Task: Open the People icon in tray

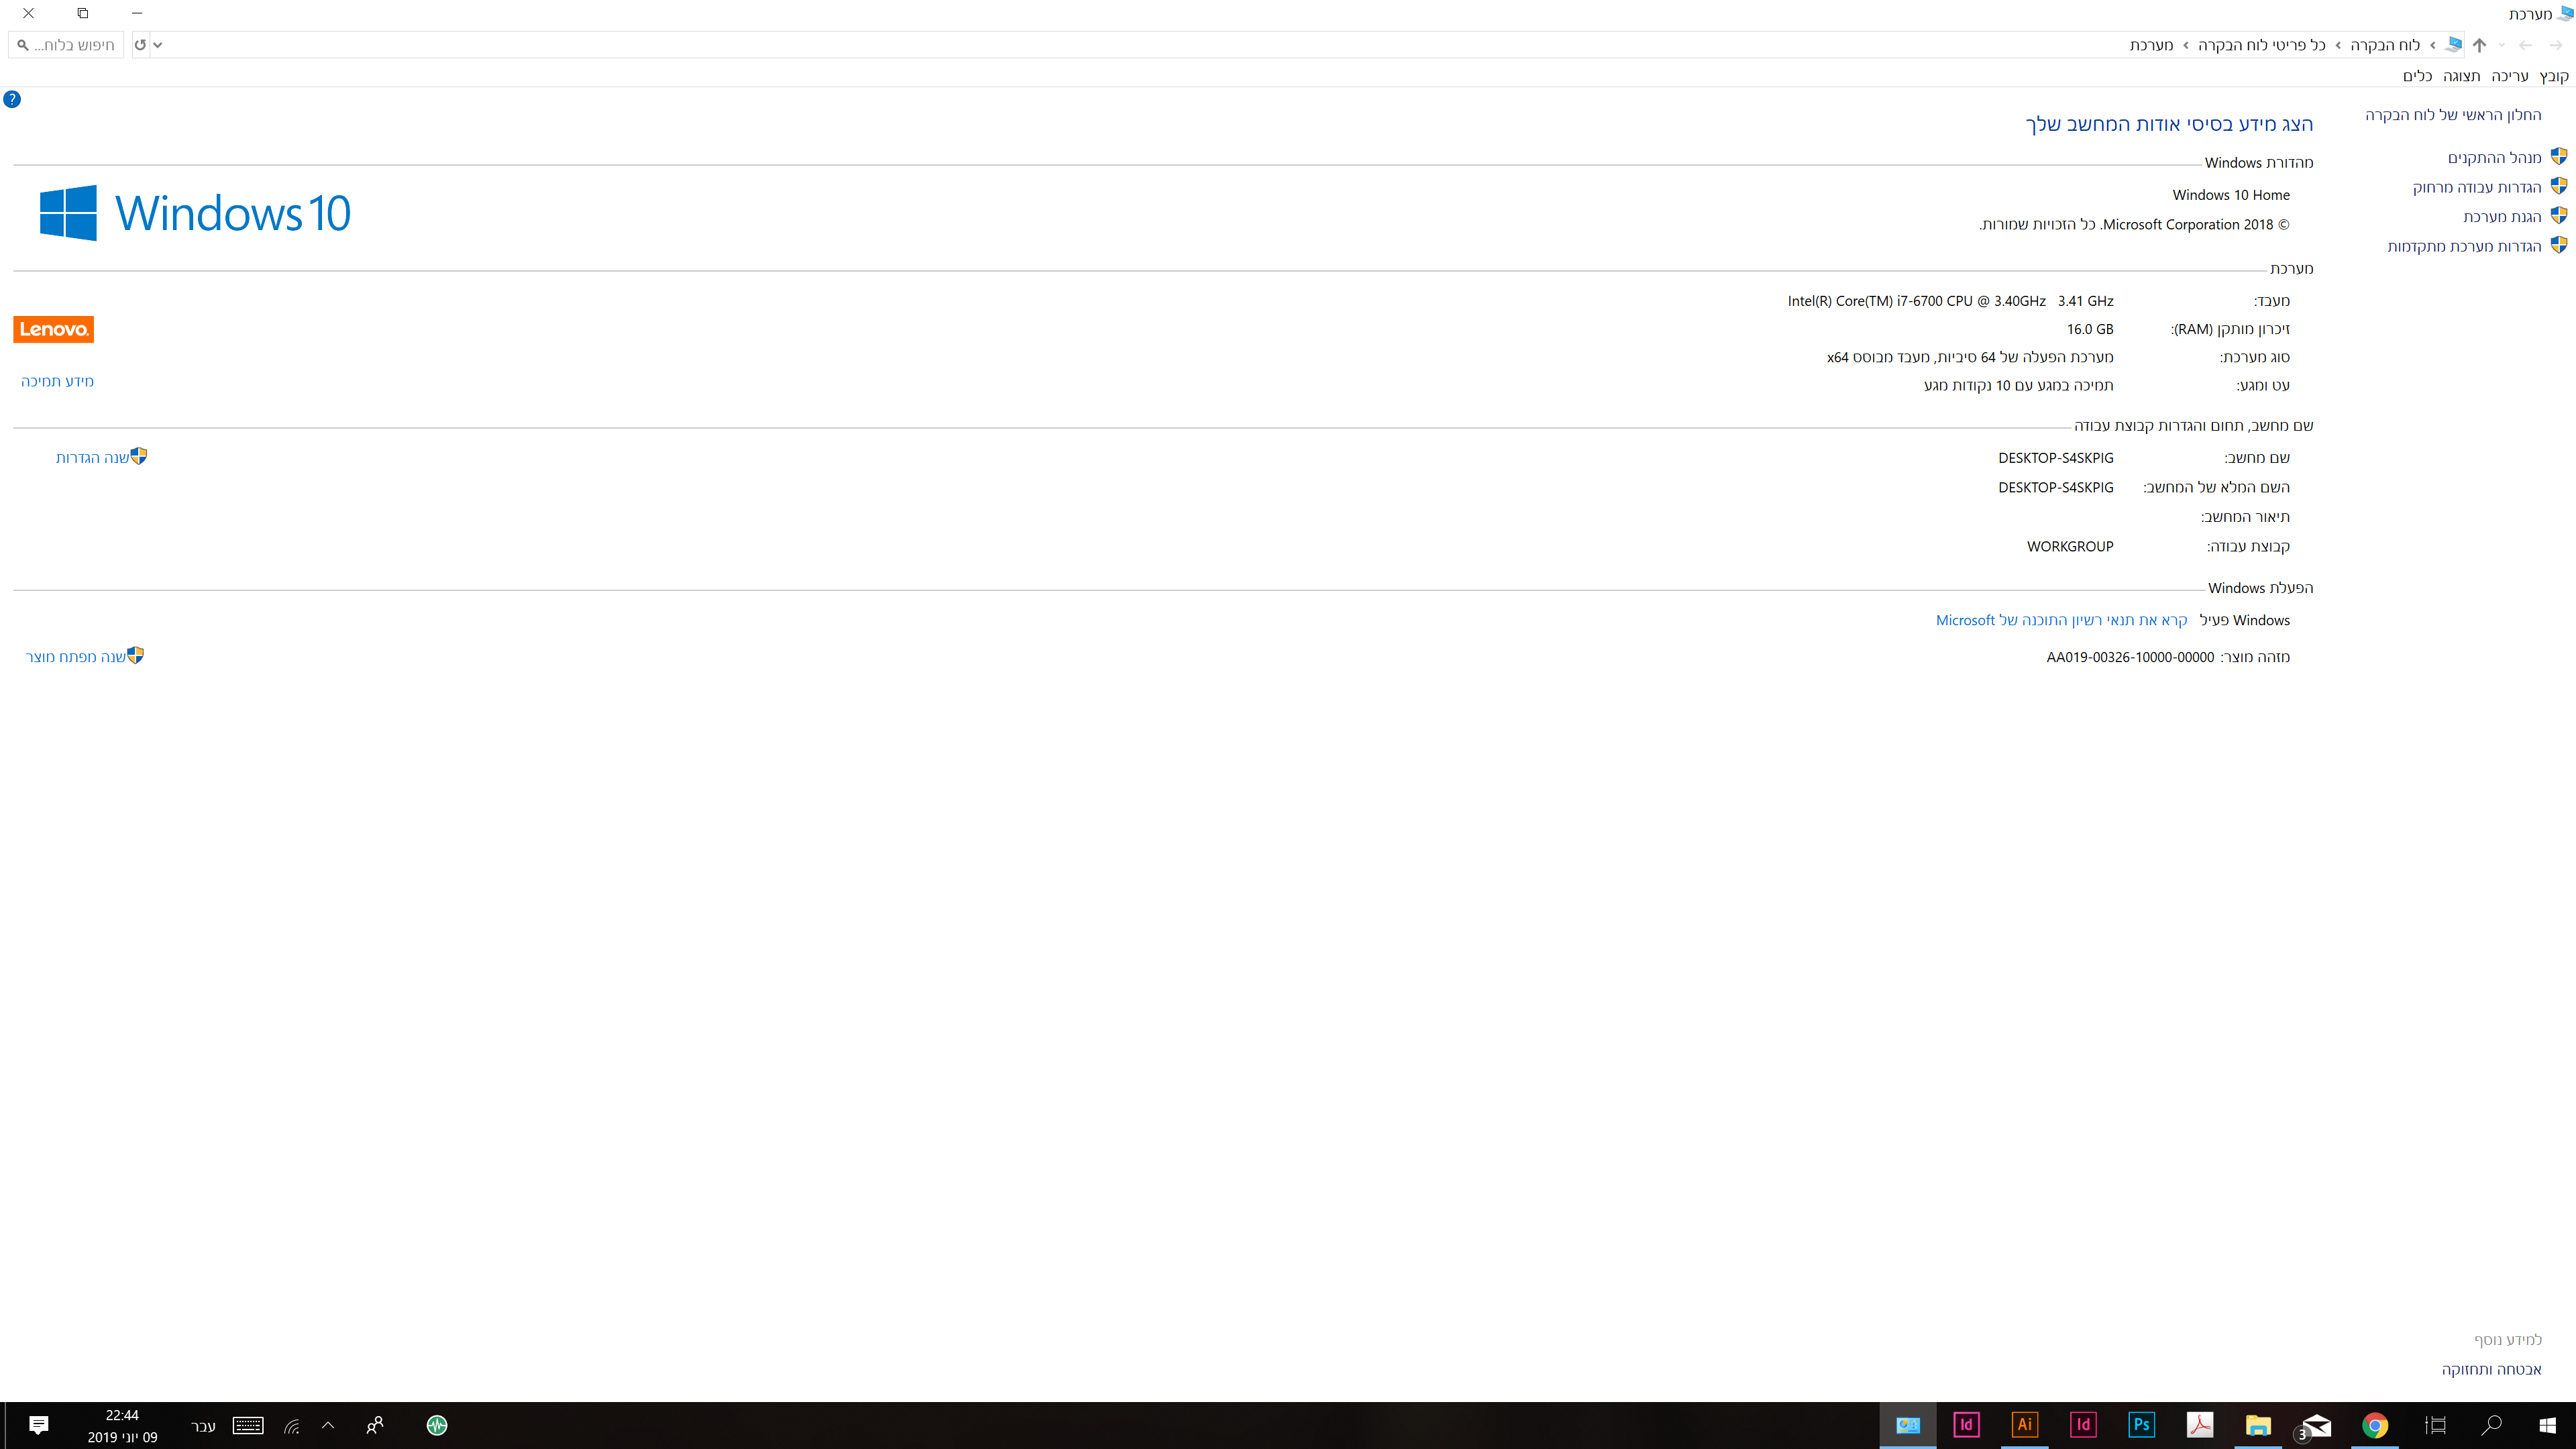Action: tap(375, 1425)
